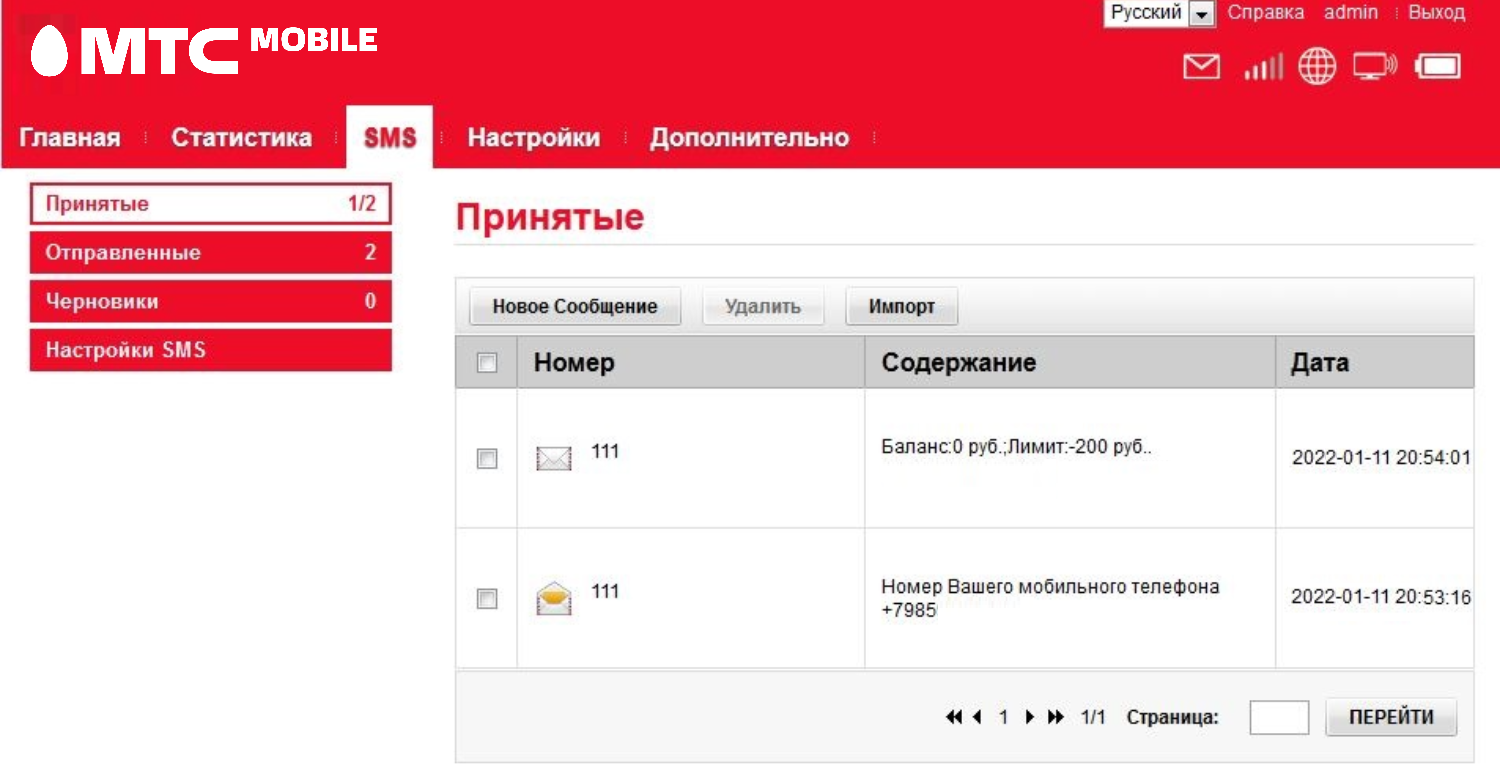Check the select-all checkbox in table header

pyautogui.click(x=487, y=363)
